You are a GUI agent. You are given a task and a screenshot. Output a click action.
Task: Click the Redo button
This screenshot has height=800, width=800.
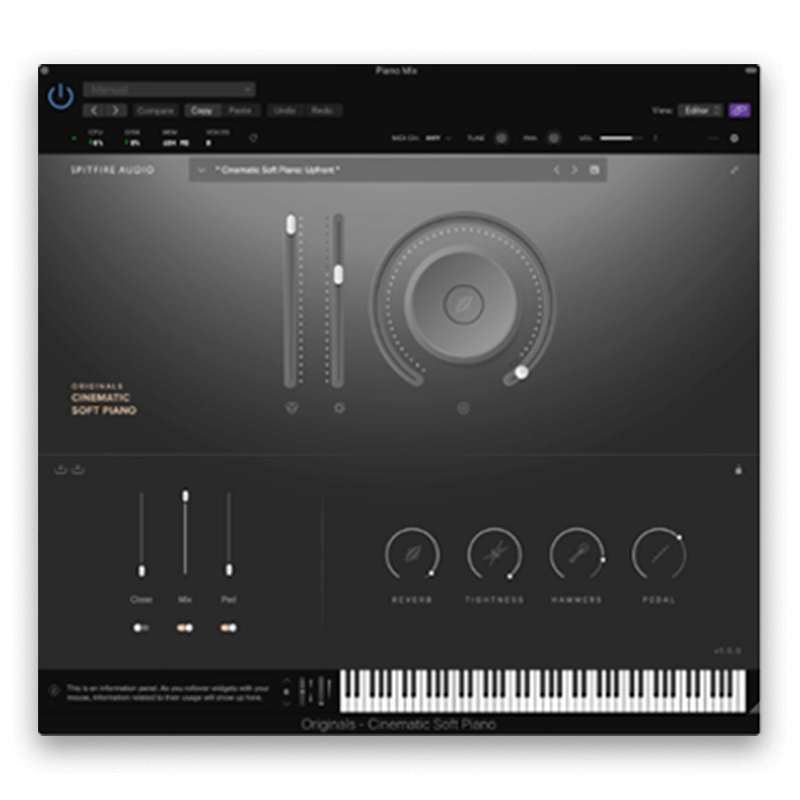(x=322, y=111)
